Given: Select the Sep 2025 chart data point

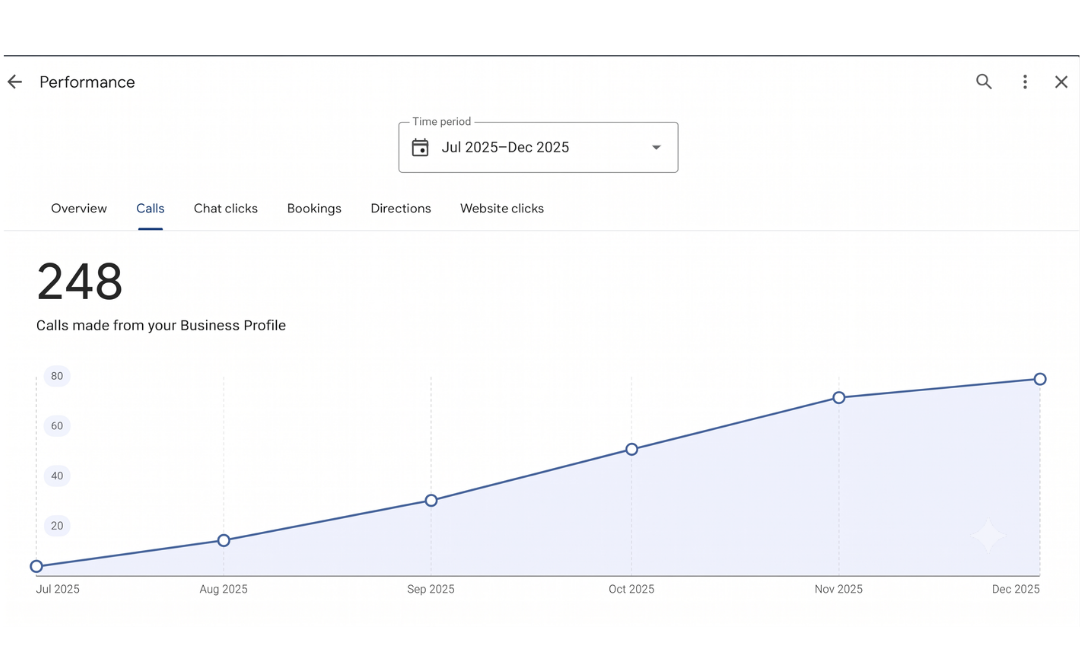Looking at the screenshot, I should tap(430, 501).
